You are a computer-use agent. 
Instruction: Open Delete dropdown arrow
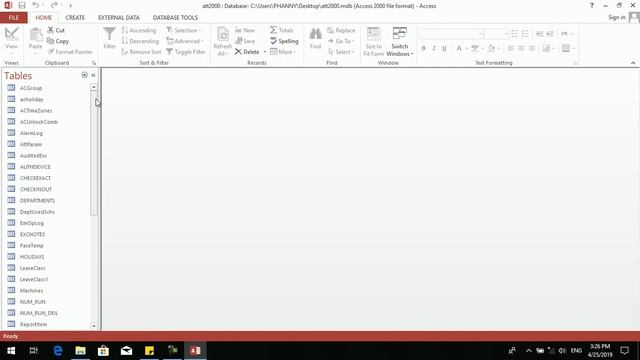coord(265,52)
